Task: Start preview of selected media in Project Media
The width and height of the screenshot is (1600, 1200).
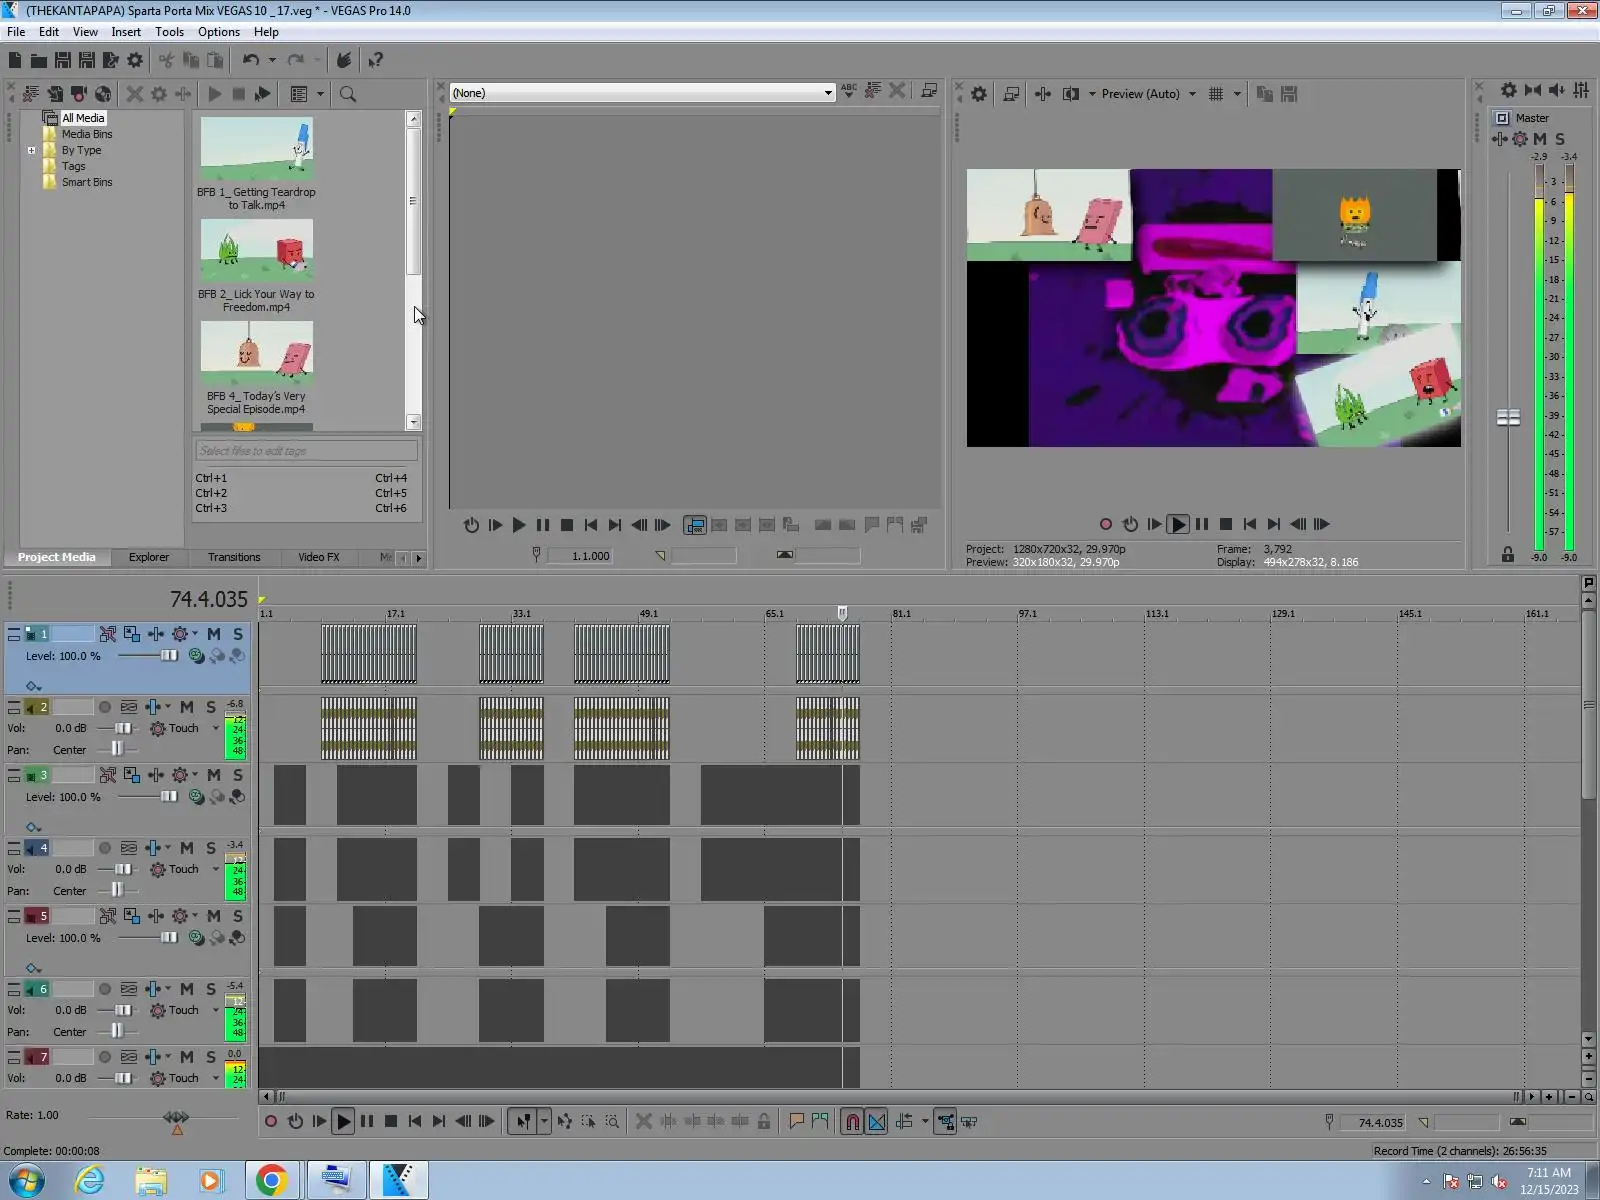Action: pyautogui.click(x=214, y=94)
